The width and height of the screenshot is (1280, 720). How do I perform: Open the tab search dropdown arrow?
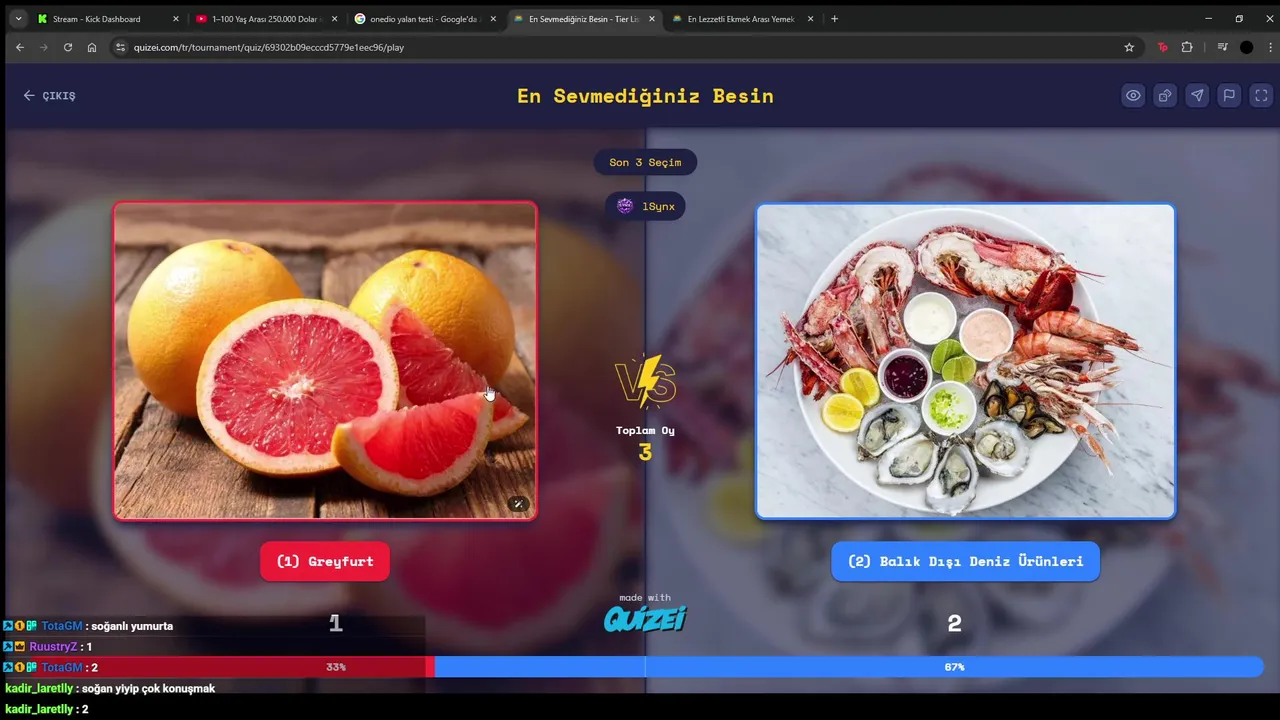tap(18, 19)
